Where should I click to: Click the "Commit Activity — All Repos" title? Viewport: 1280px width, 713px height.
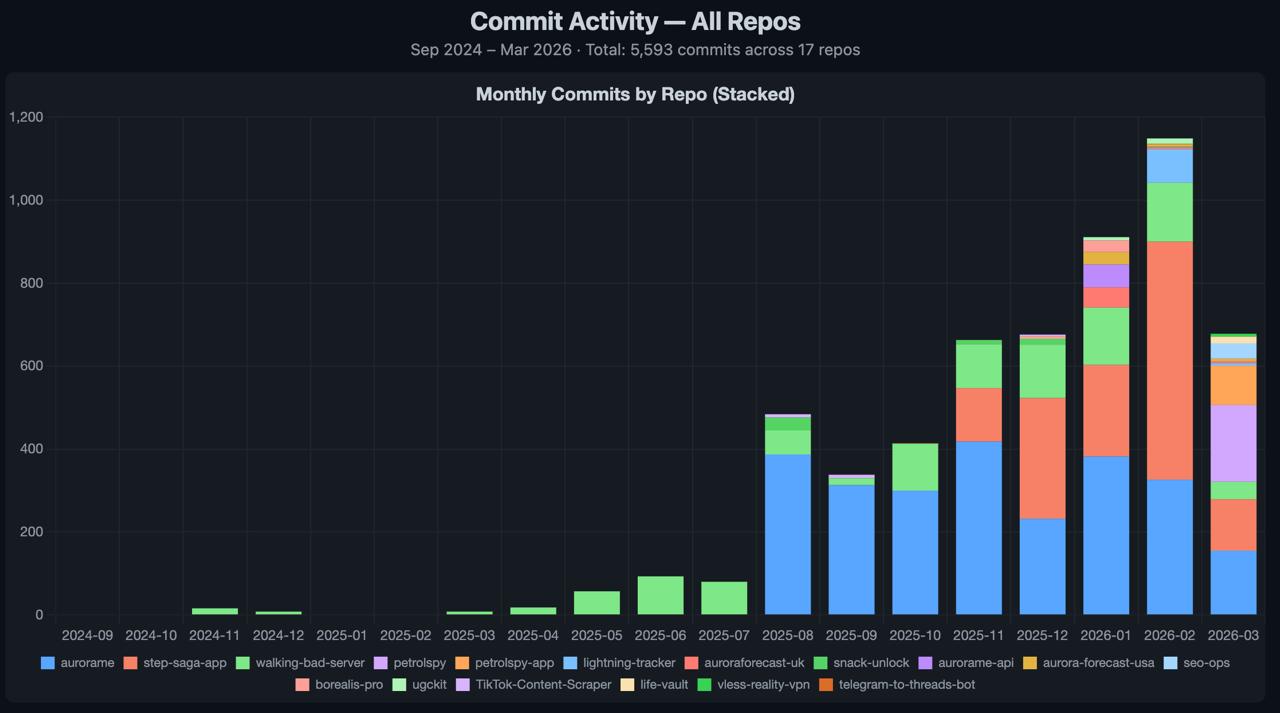(635, 21)
